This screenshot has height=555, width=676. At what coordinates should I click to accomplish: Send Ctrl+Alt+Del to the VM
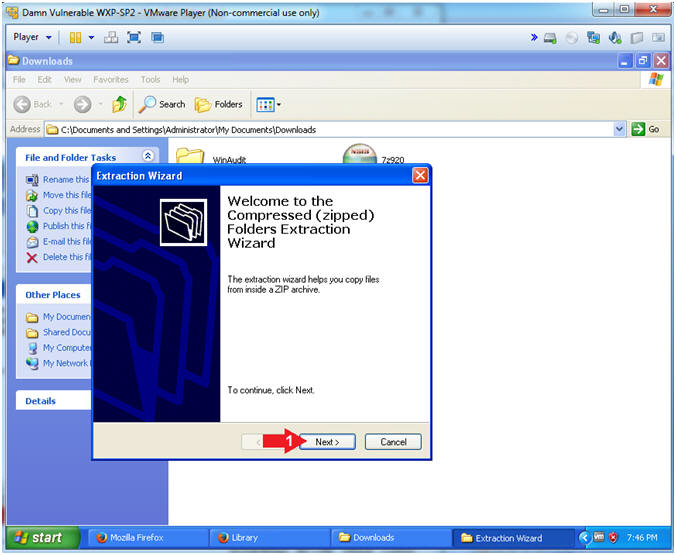[111, 38]
